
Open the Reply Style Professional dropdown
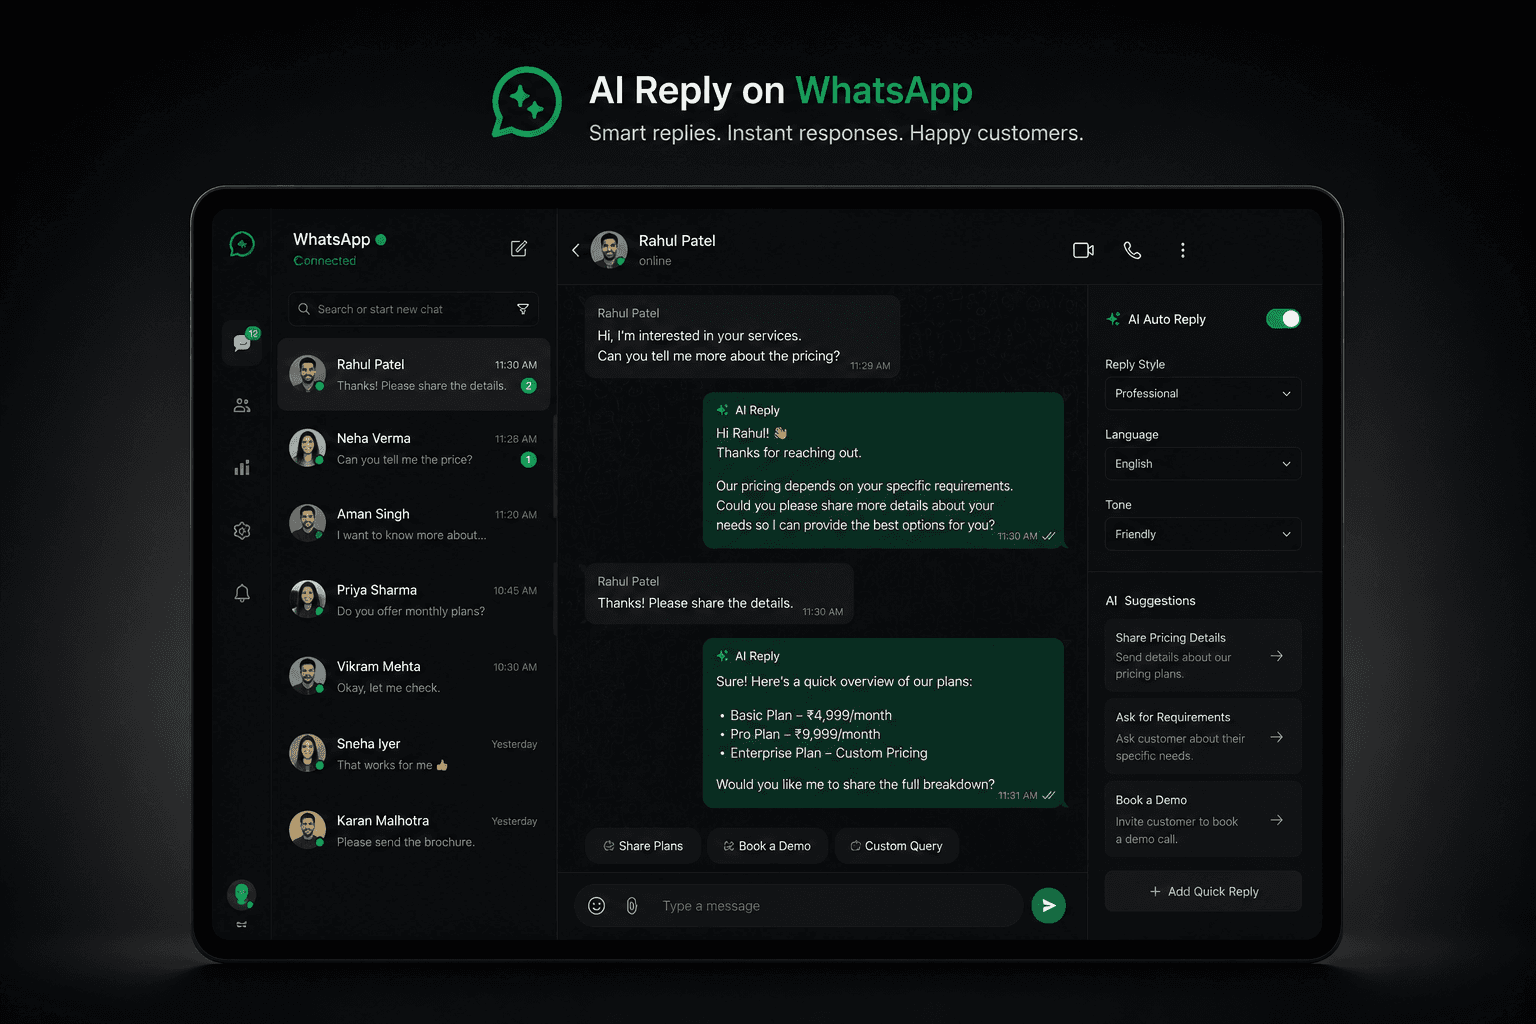1203,394
